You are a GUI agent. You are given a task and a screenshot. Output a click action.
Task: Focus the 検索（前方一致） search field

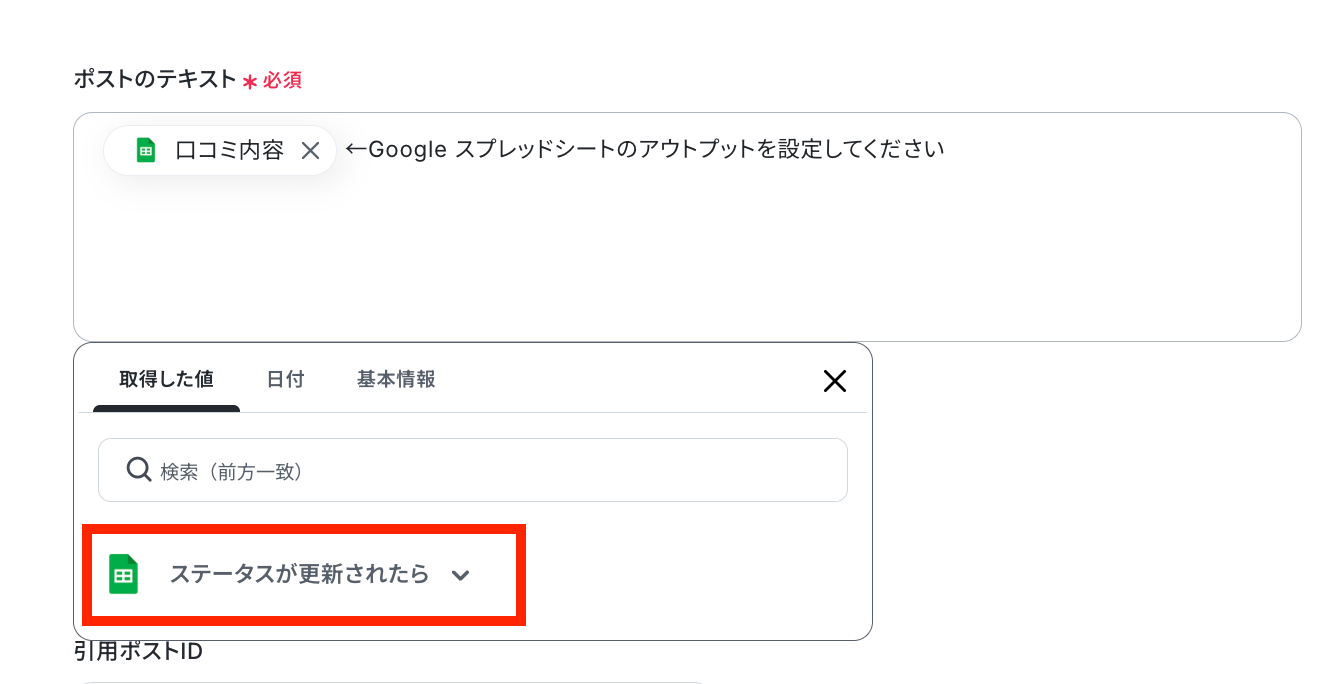pyautogui.click(x=473, y=470)
